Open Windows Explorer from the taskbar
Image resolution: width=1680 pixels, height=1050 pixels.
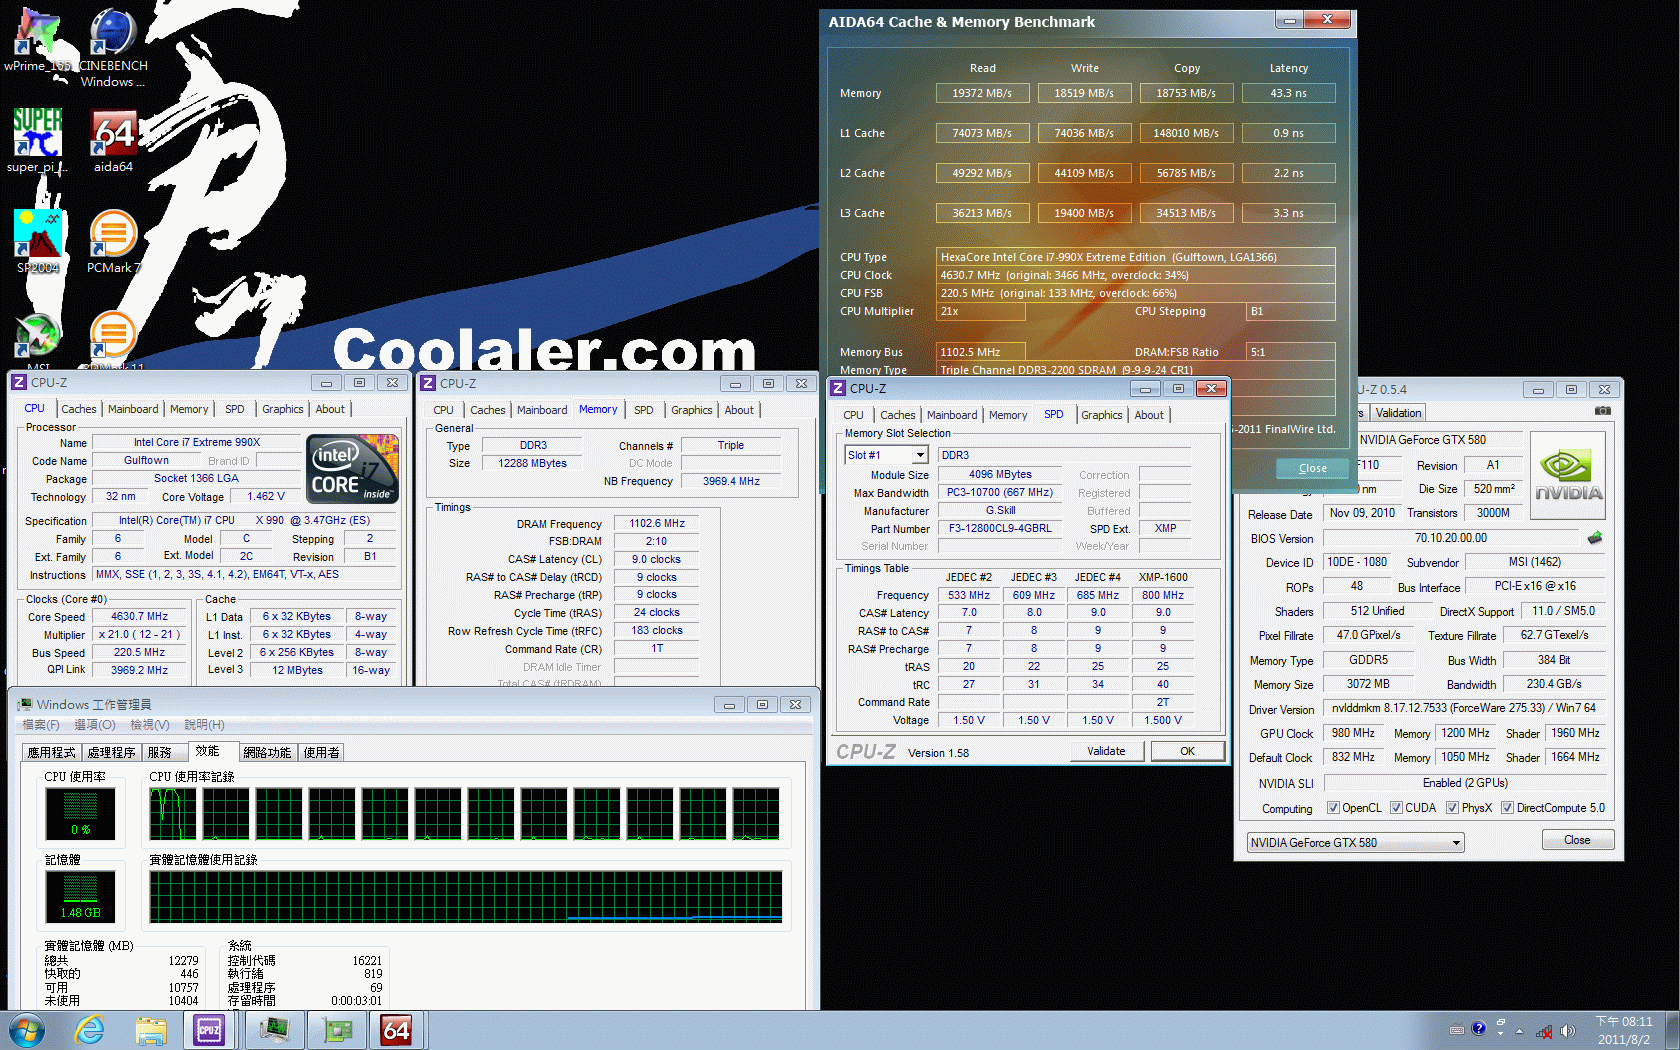coord(151,1030)
